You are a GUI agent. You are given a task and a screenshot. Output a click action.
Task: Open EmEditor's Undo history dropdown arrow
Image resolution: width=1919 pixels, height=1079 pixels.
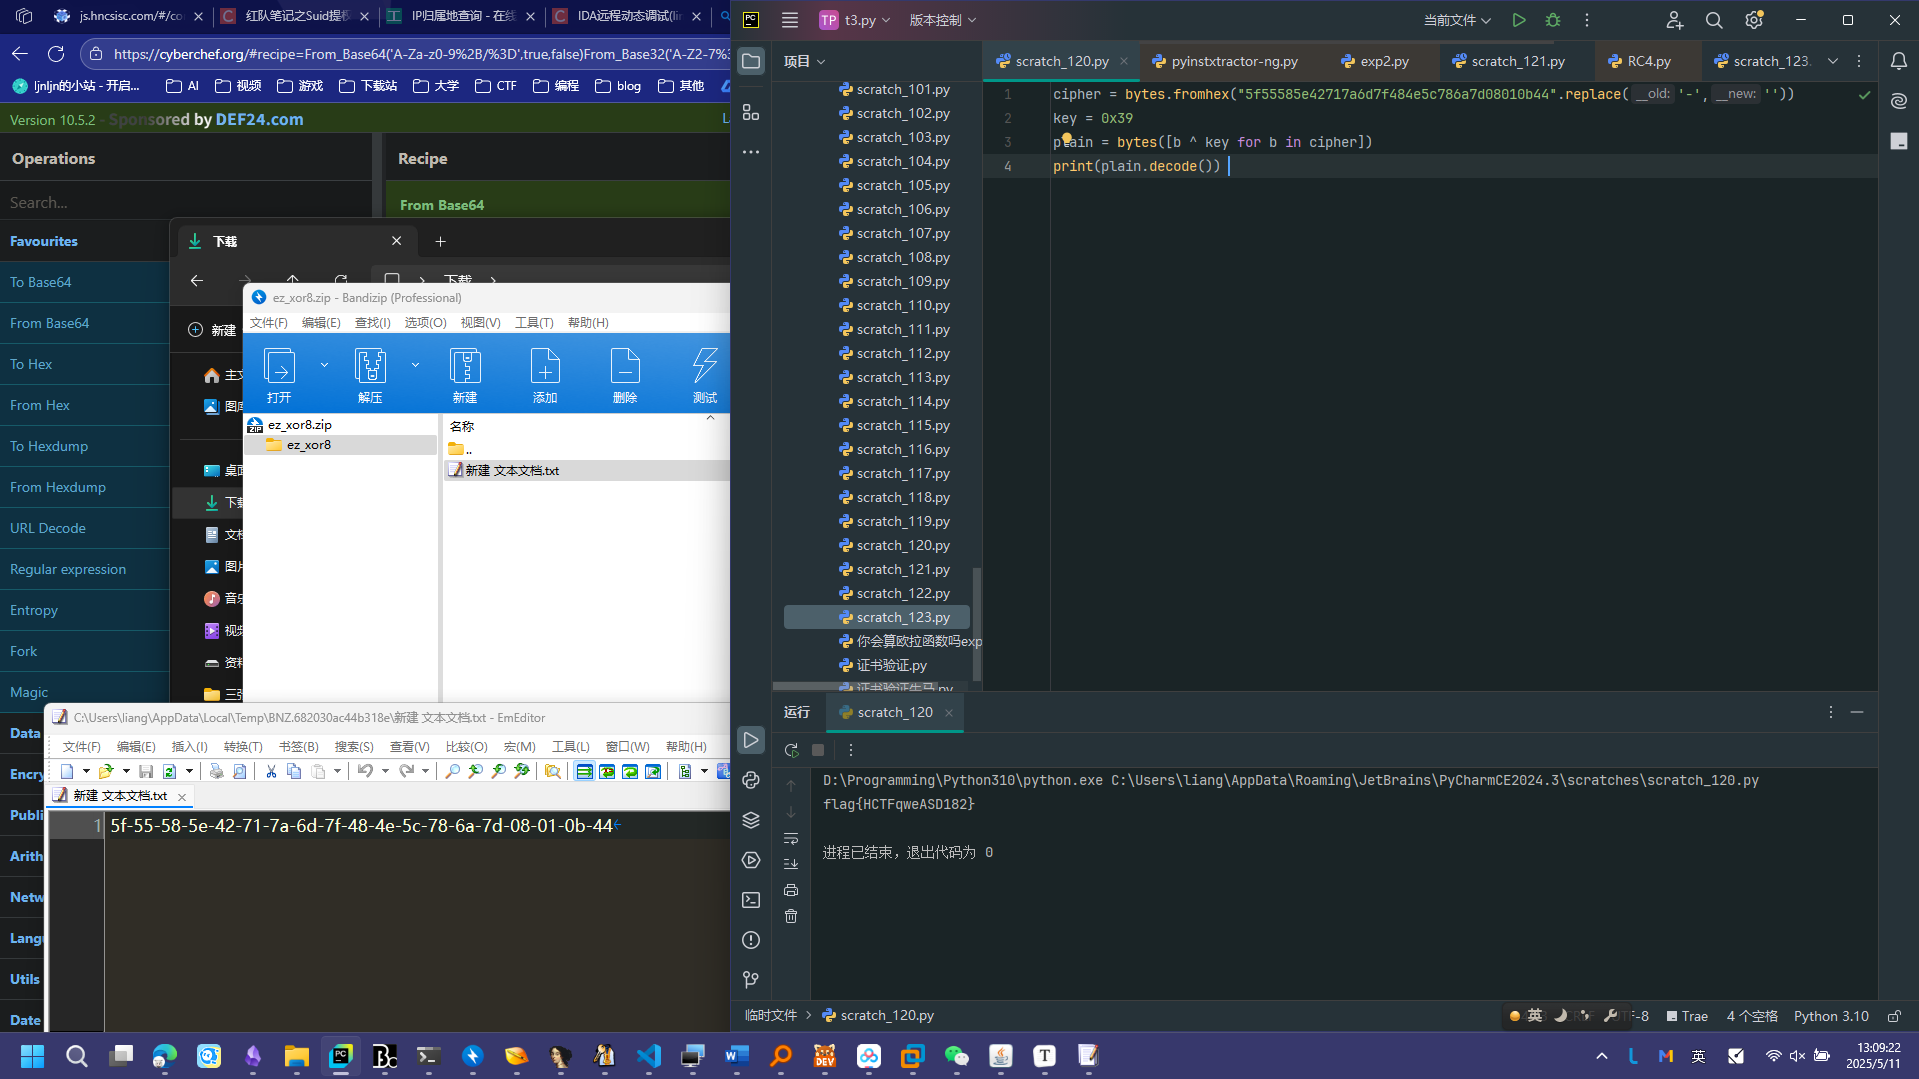[x=385, y=771]
